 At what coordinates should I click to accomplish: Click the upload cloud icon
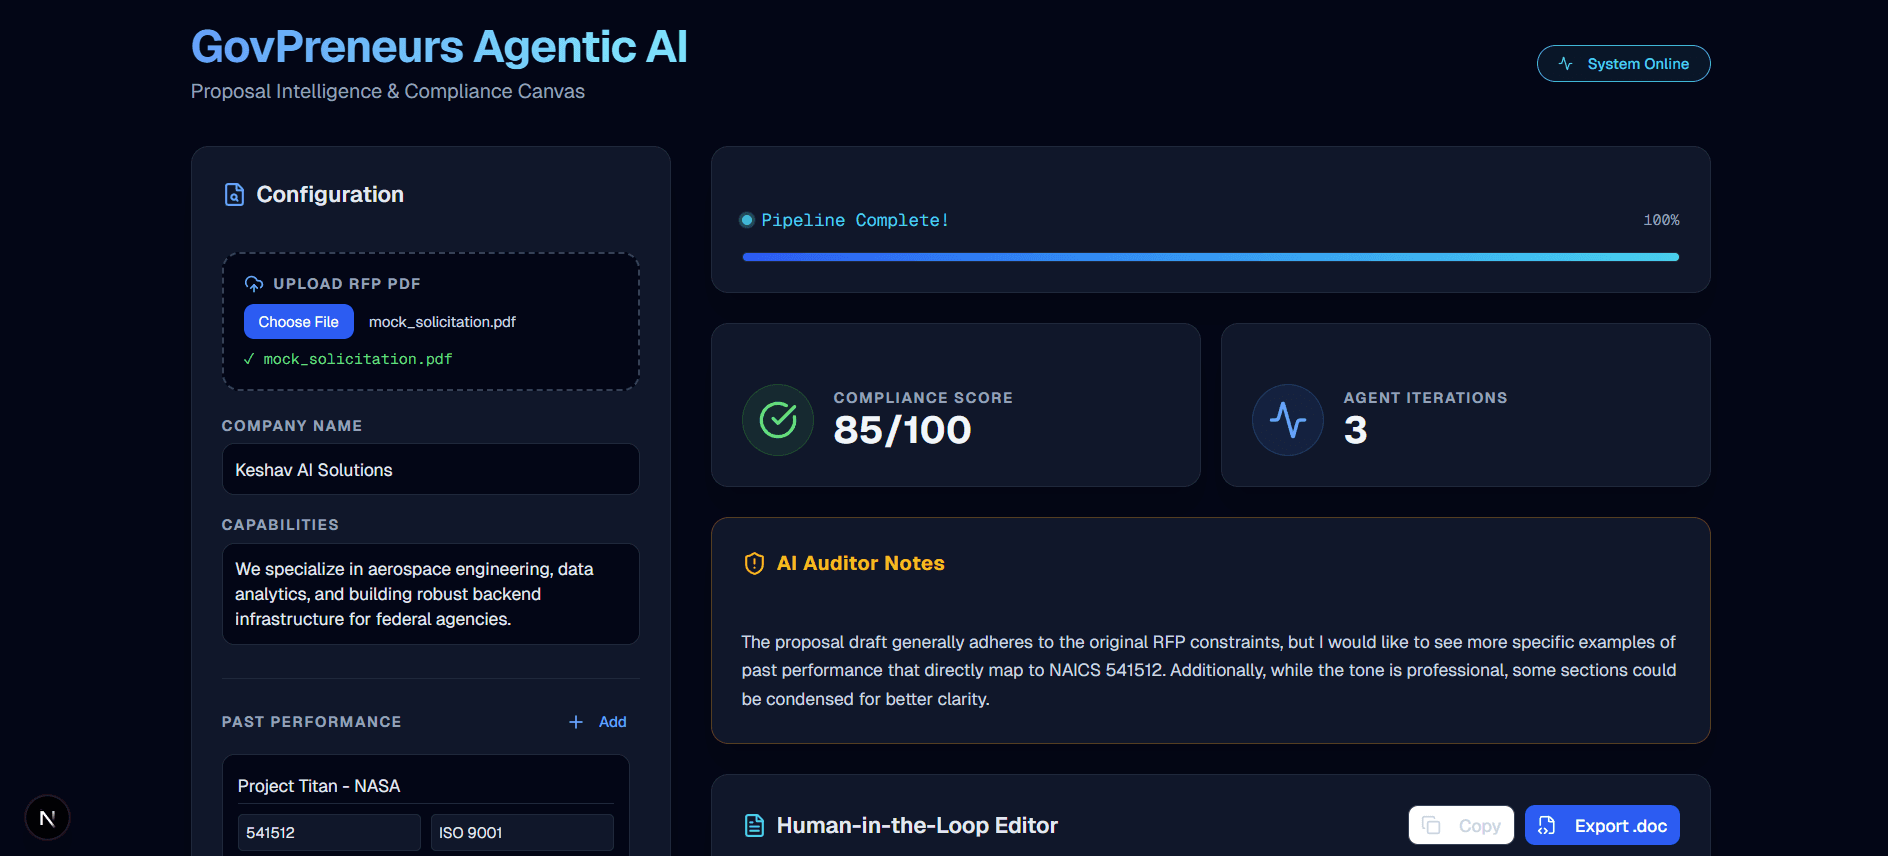(x=254, y=284)
